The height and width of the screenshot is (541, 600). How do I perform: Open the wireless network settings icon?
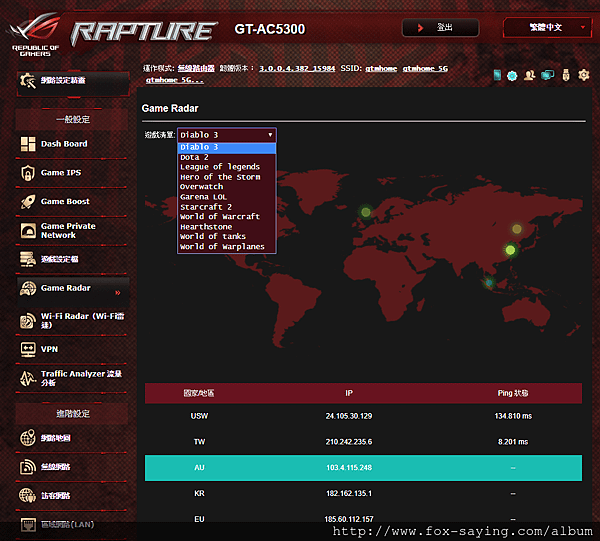click(28, 467)
